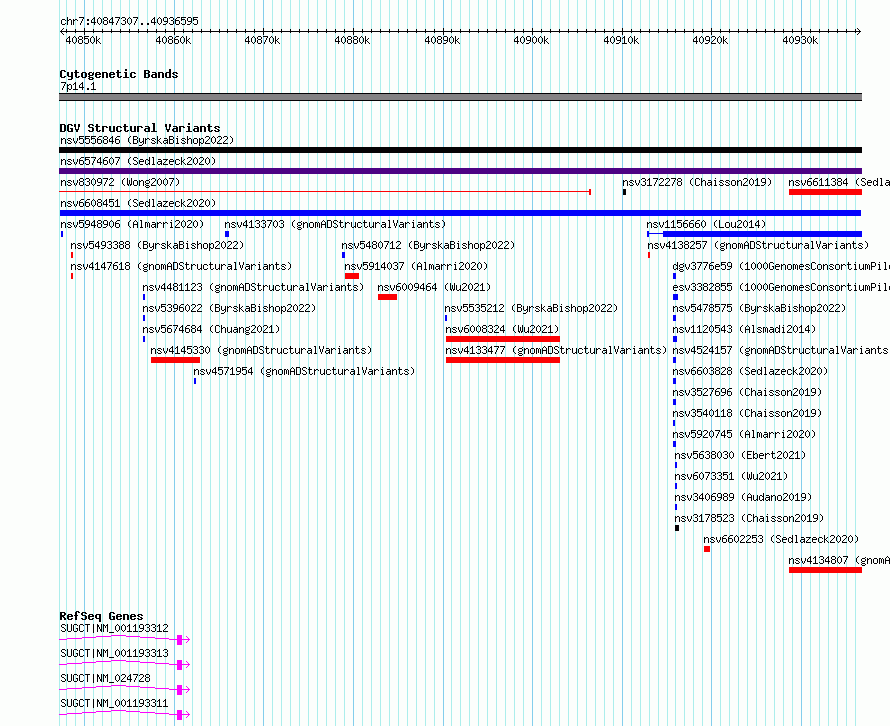
Task: Click nsv4133477 (gnomADStructuralVariants) label
Action: point(556,350)
